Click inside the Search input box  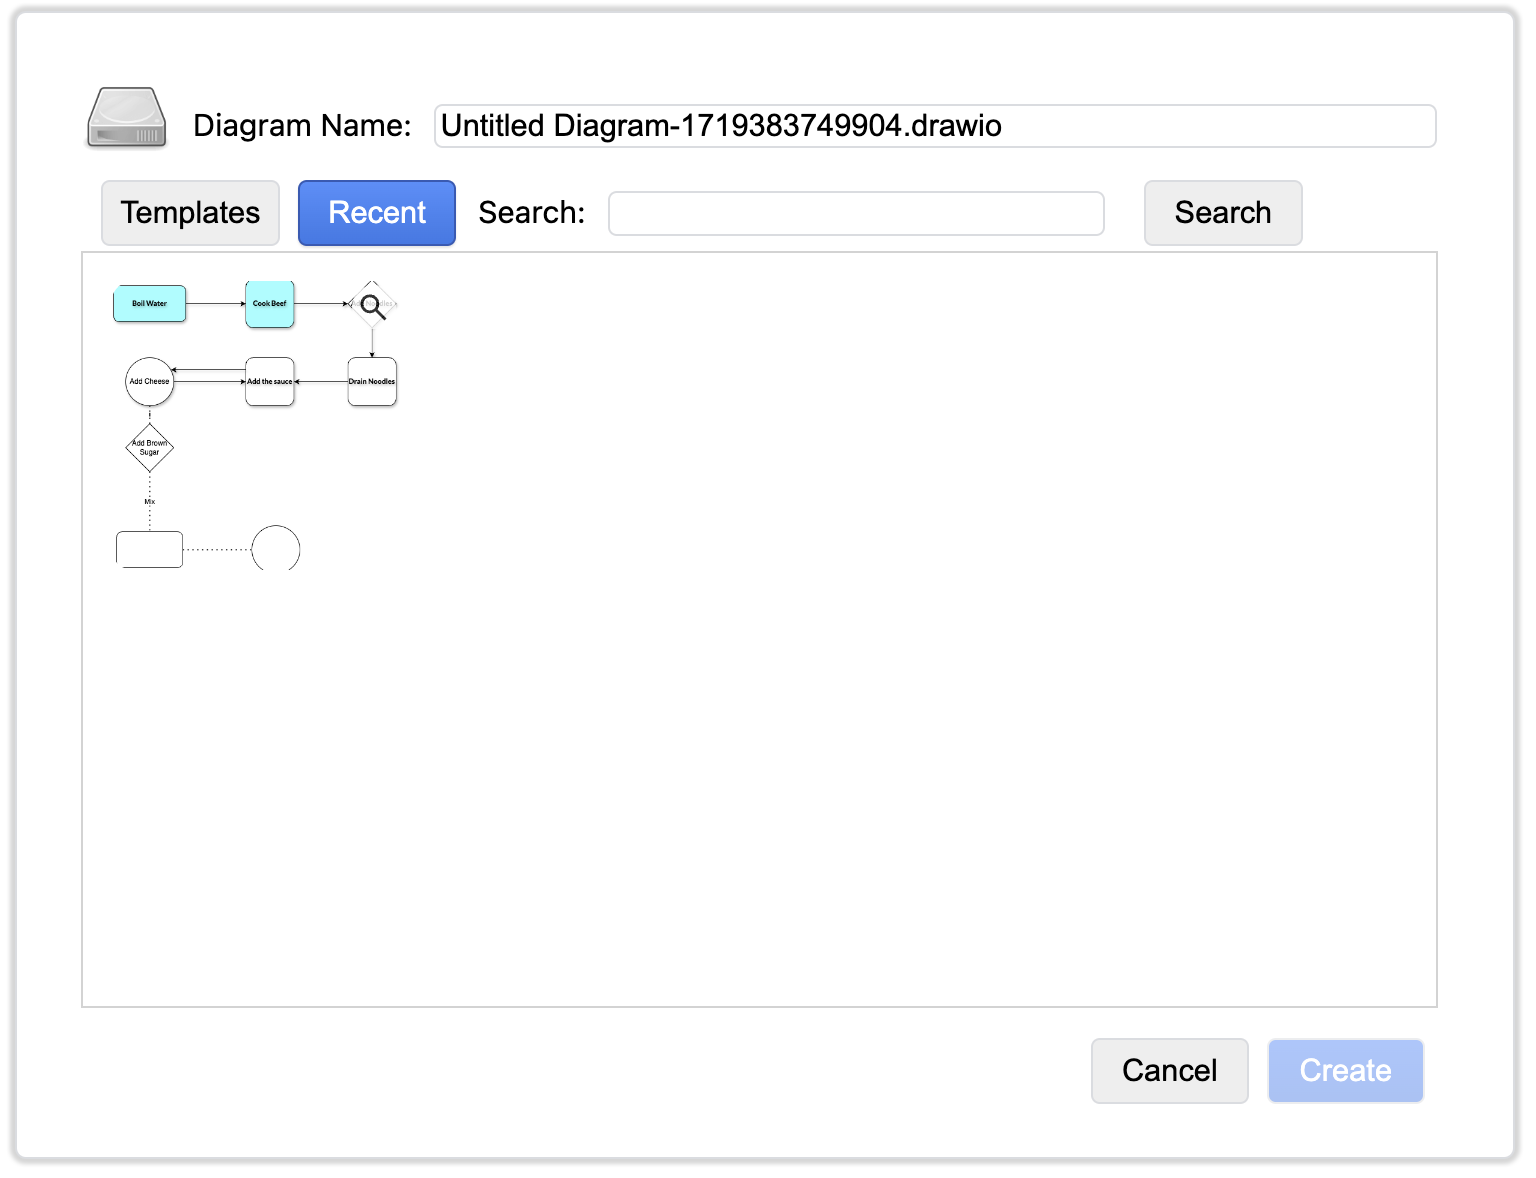coord(855,212)
